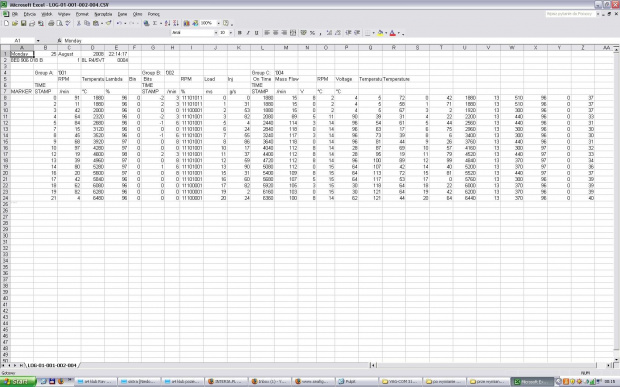Toggle bold formatting
Screen dimensions: 620x387
239,33
